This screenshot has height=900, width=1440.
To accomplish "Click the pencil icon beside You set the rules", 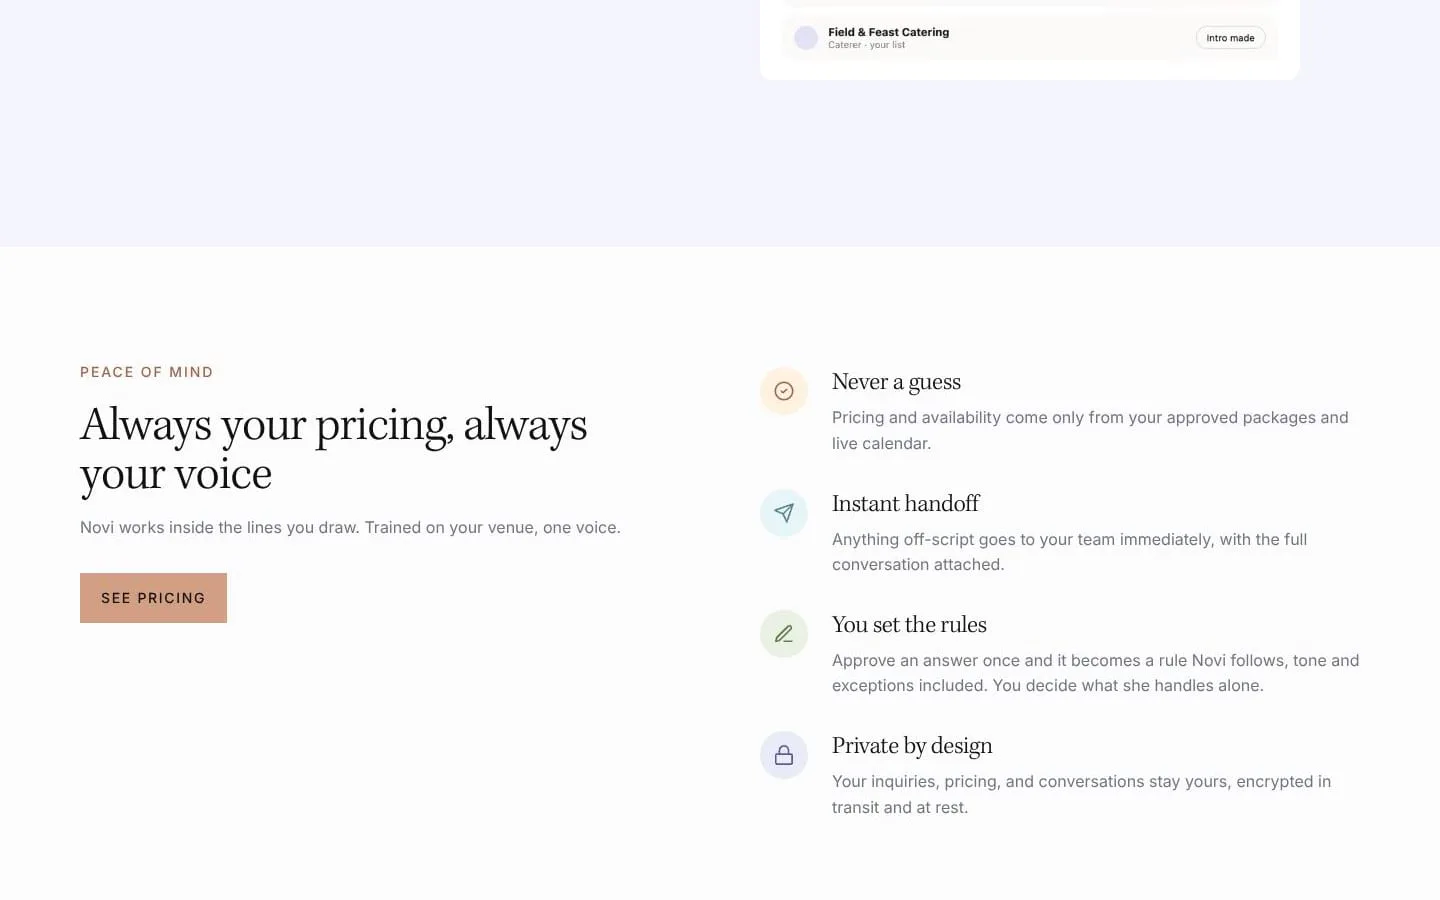I will (784, 634).
